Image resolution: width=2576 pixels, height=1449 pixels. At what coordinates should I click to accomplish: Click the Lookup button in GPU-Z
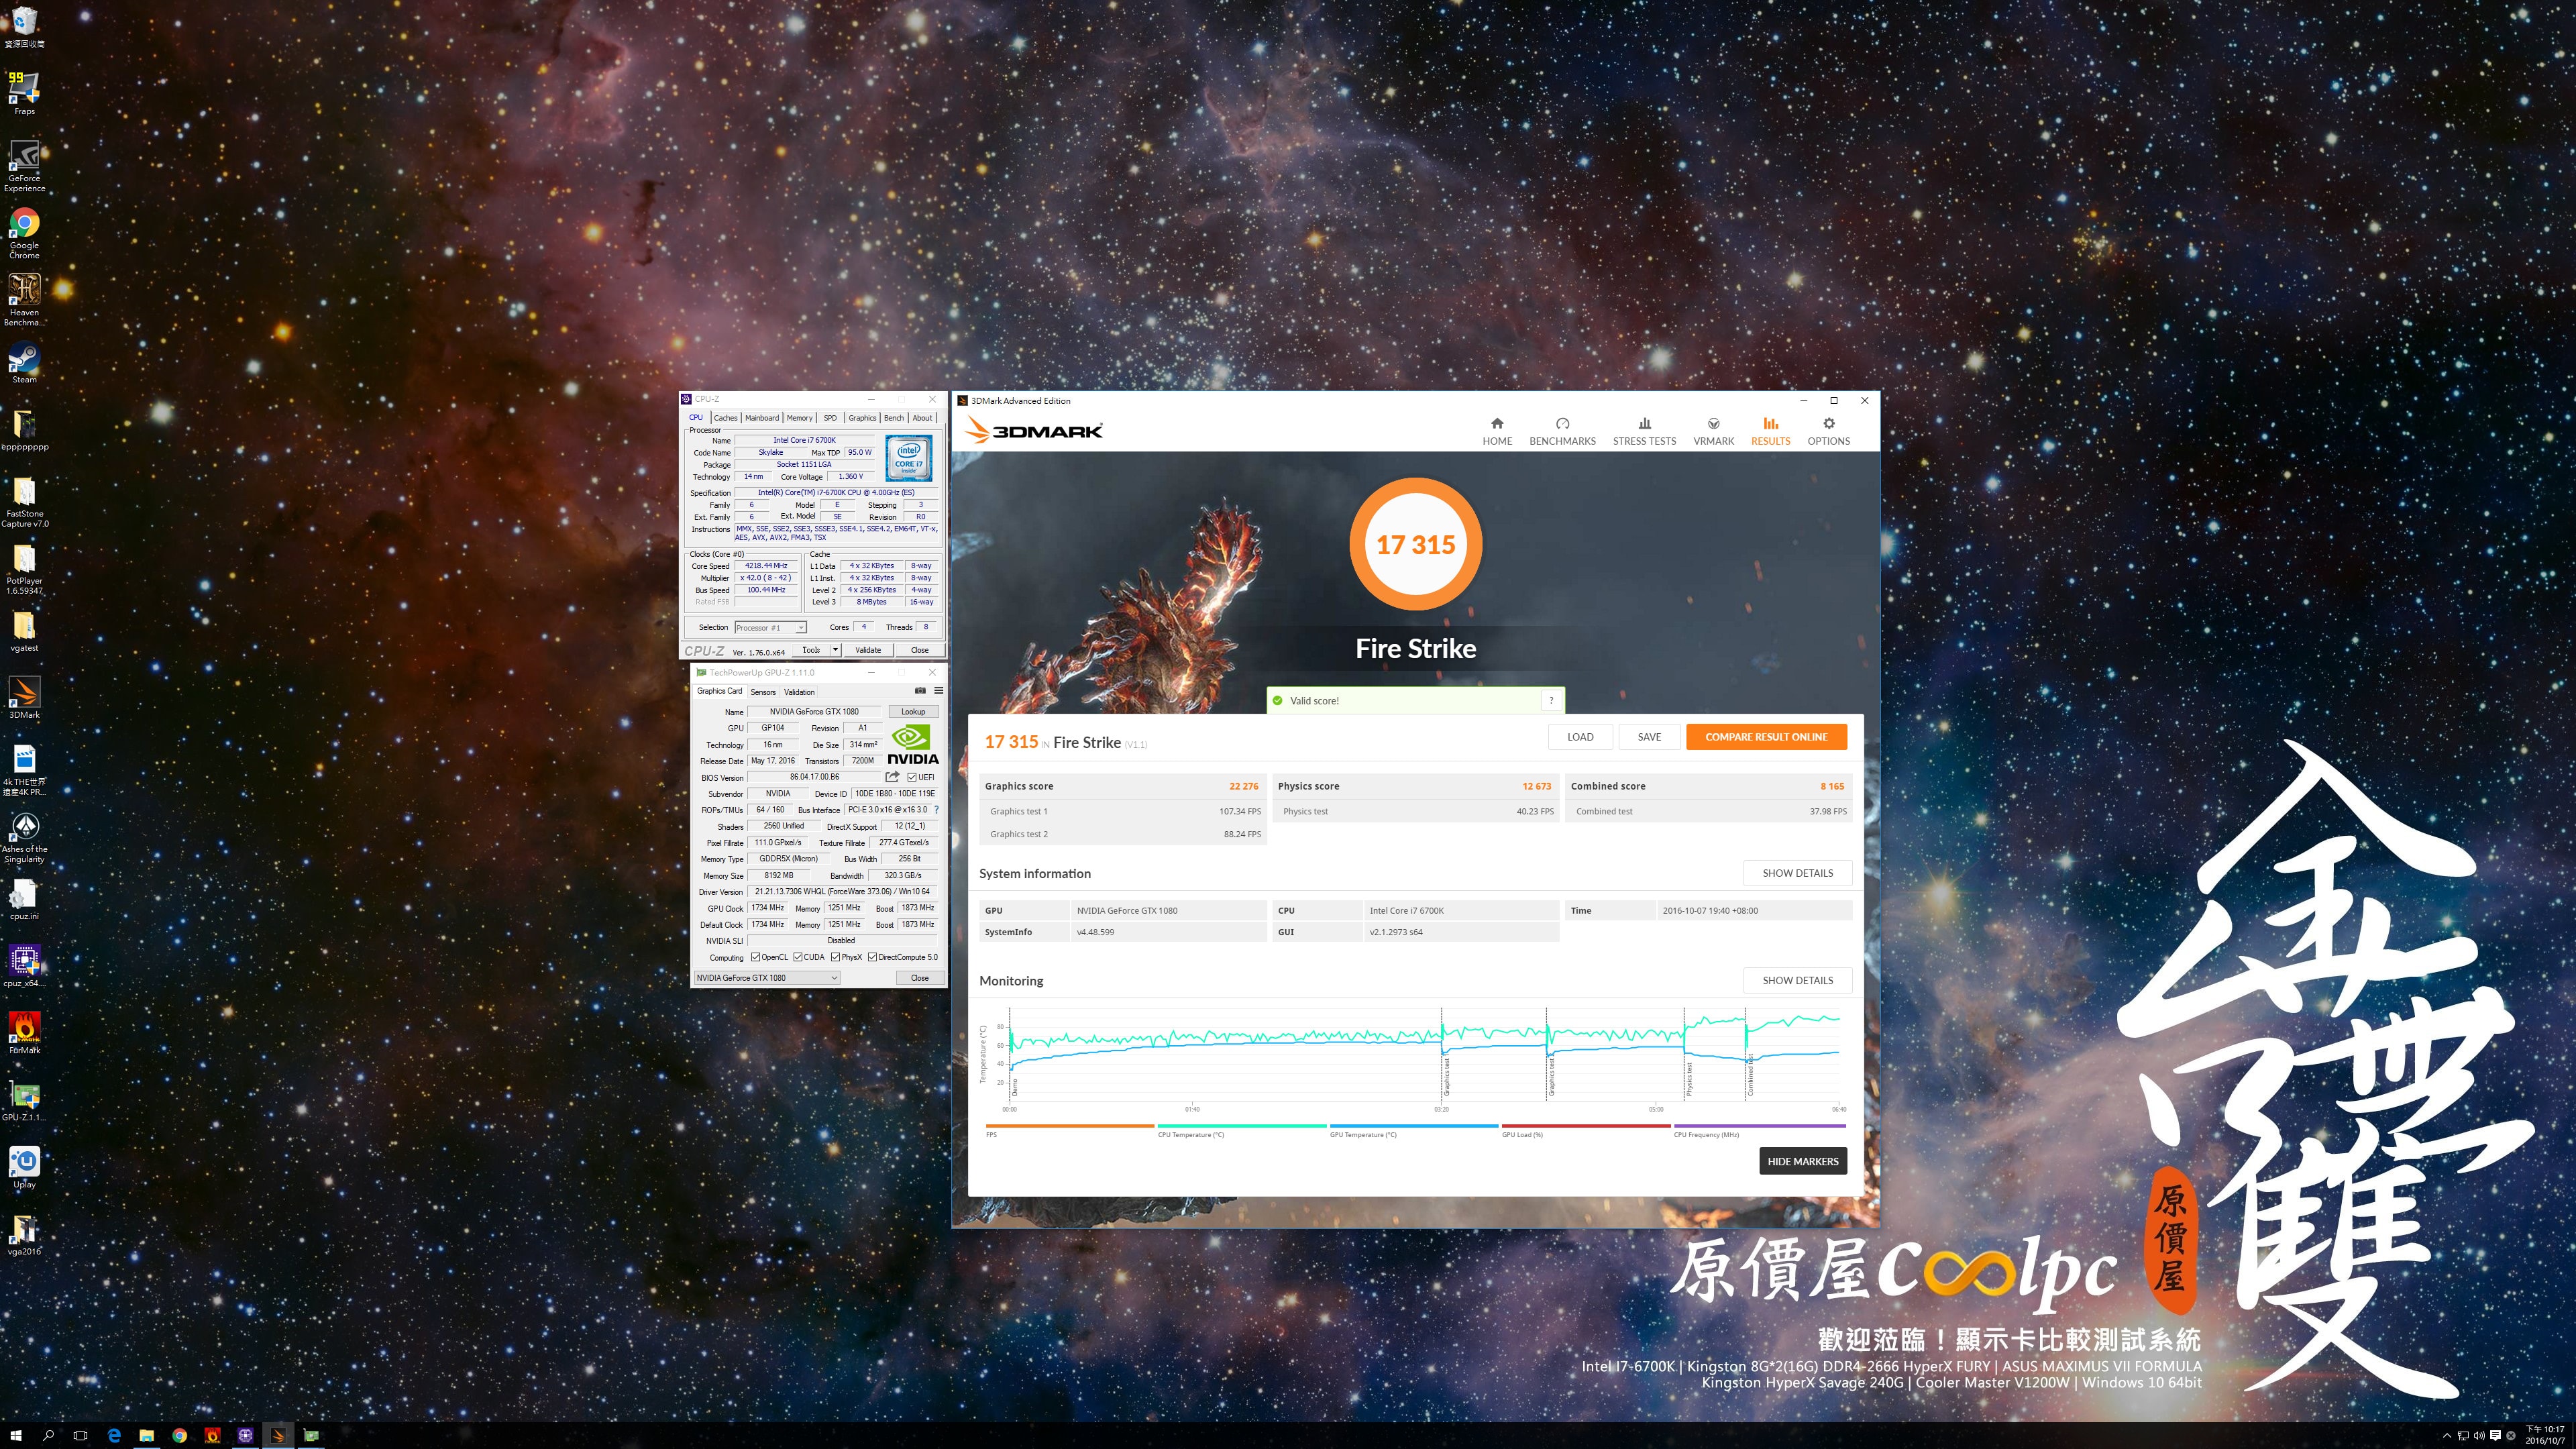tap(913, 712)
